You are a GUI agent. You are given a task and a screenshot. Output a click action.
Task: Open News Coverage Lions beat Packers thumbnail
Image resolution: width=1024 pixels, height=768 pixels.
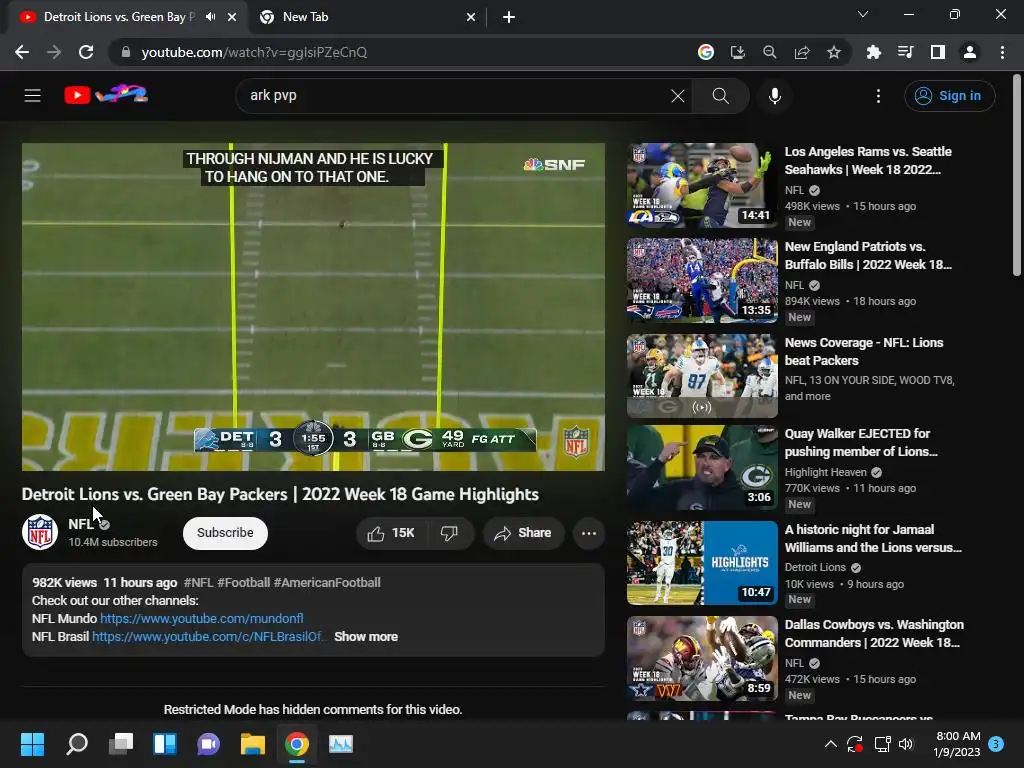(702, 376)
